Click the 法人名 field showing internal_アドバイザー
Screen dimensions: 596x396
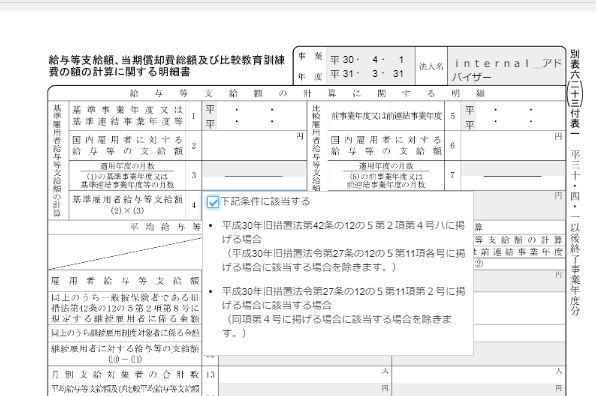(507, 67)
